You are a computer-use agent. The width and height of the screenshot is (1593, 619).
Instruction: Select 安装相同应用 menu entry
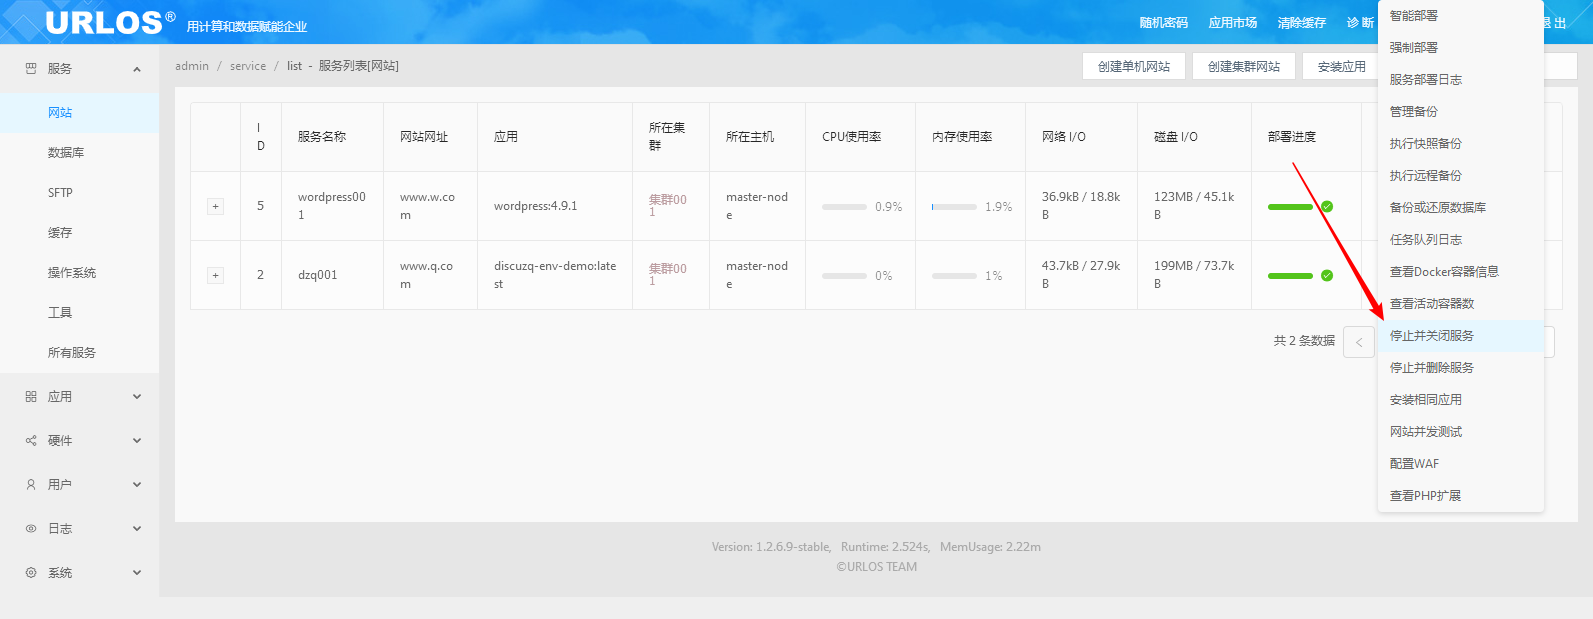(1461, 400)
